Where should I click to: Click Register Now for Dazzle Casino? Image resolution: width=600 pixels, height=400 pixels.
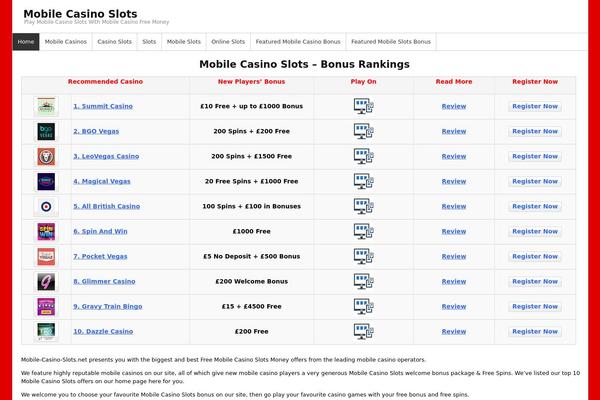[x=535, y=331]
